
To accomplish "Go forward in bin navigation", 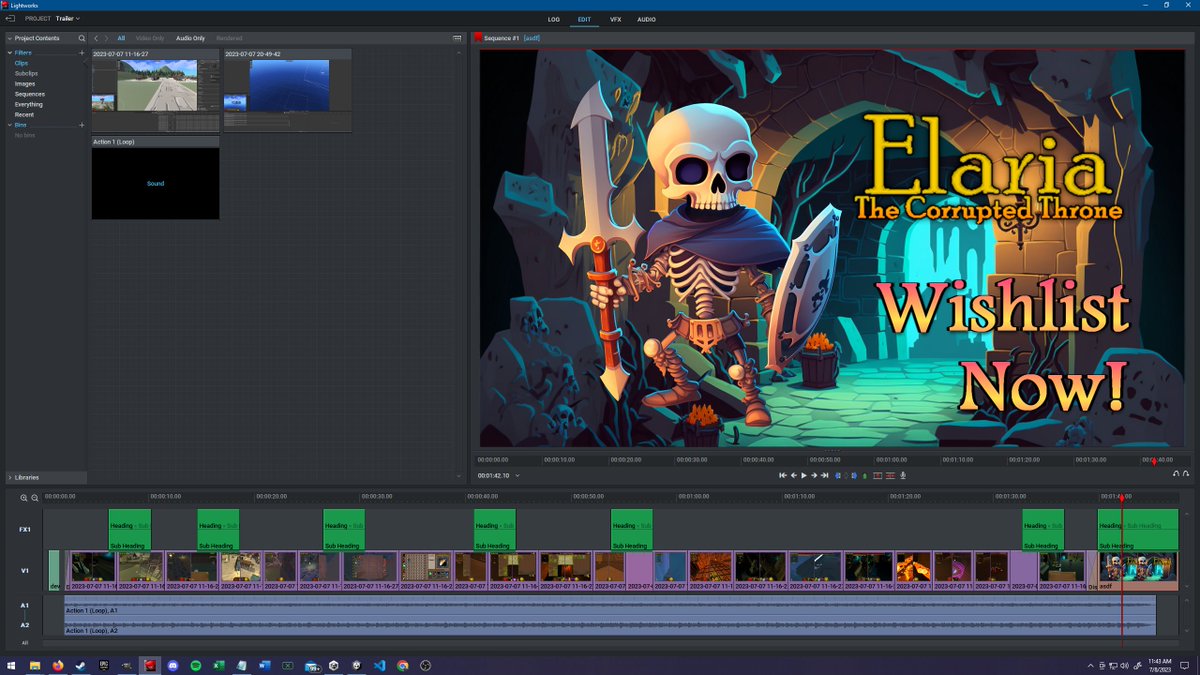I will [x=106, y=38].
